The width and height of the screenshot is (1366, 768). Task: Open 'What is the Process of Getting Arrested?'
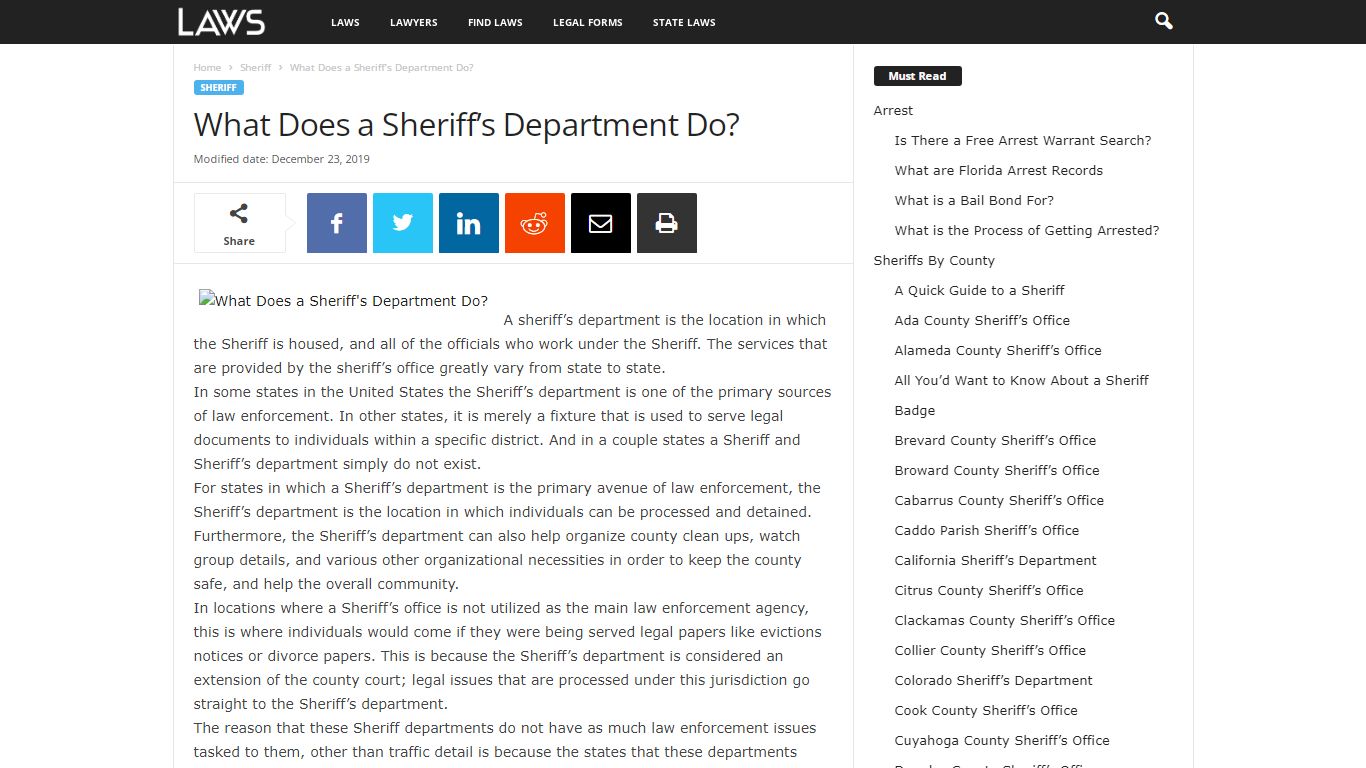pos(1027,231)
